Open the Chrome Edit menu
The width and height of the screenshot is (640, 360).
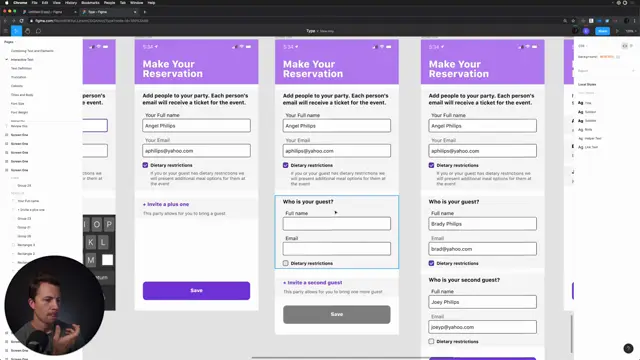pyautogui.click(x=45, y=3)
